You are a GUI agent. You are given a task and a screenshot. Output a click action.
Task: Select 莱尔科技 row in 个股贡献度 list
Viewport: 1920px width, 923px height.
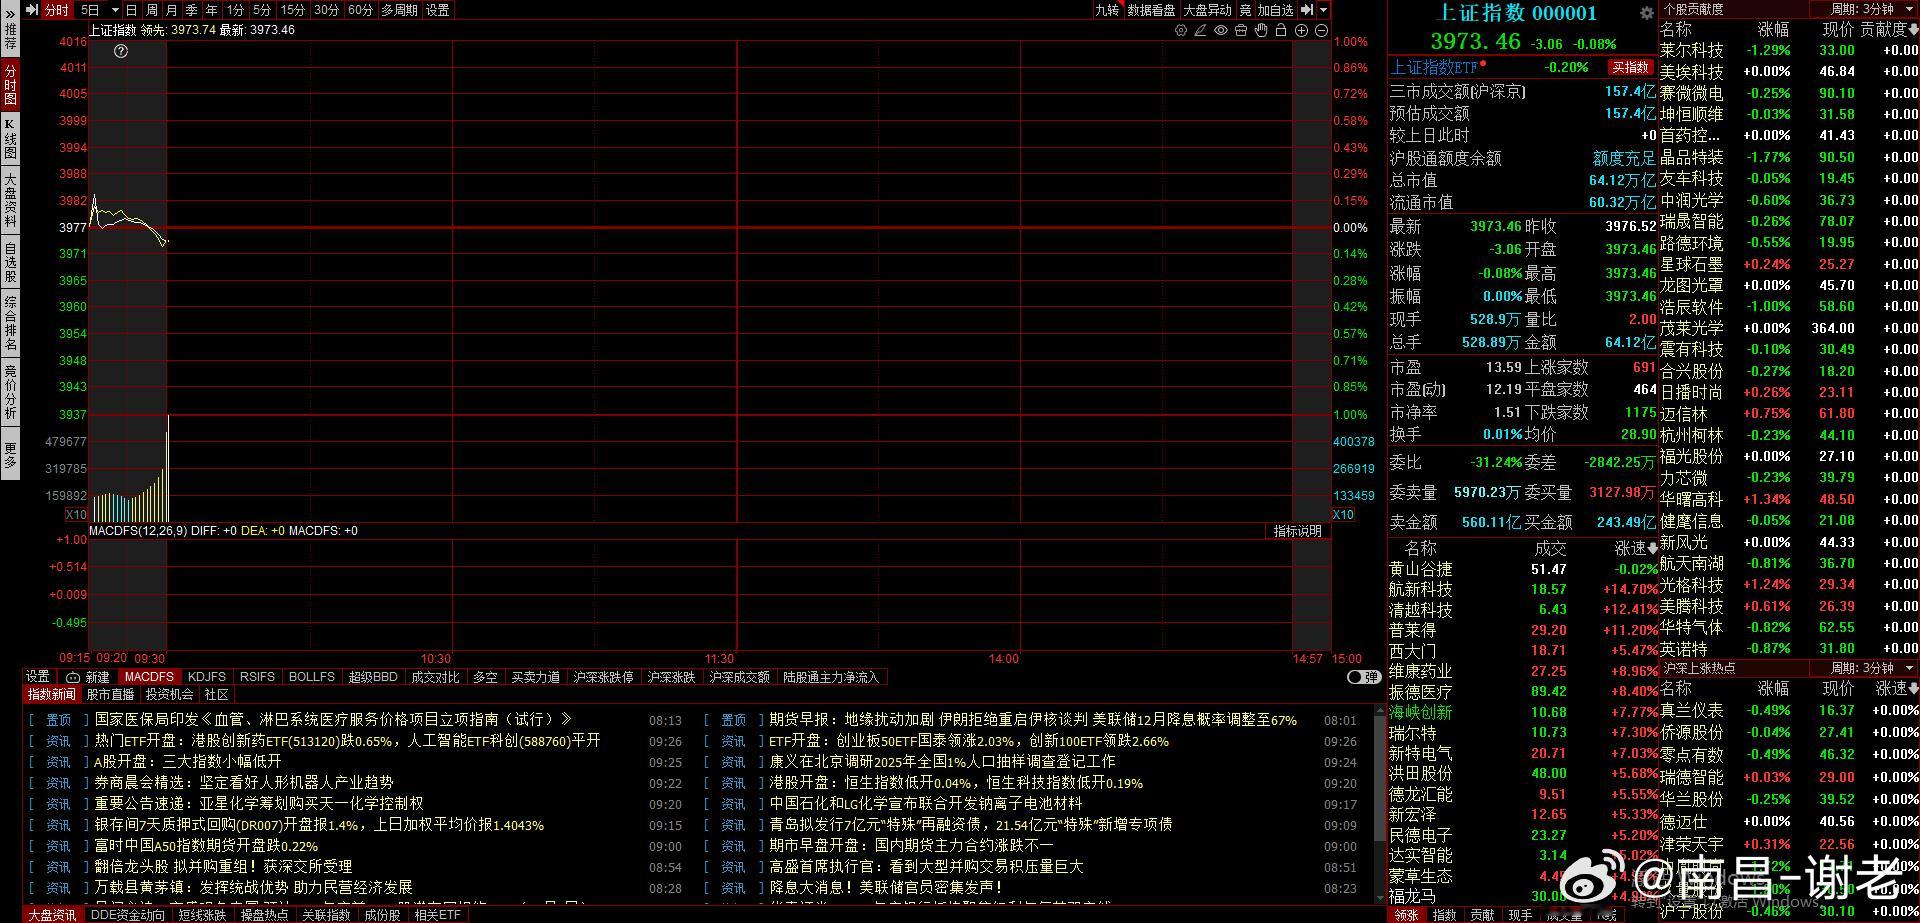(x=1789, y=50)
